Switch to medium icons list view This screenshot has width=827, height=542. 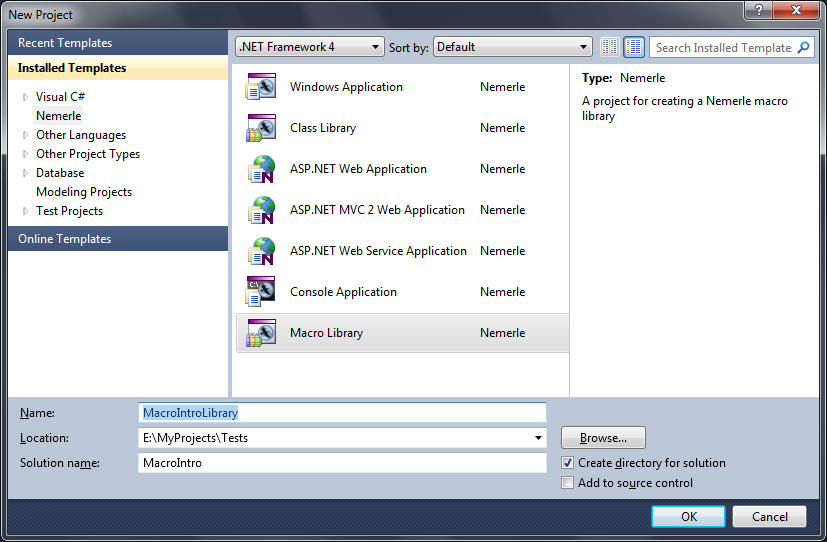634,47
